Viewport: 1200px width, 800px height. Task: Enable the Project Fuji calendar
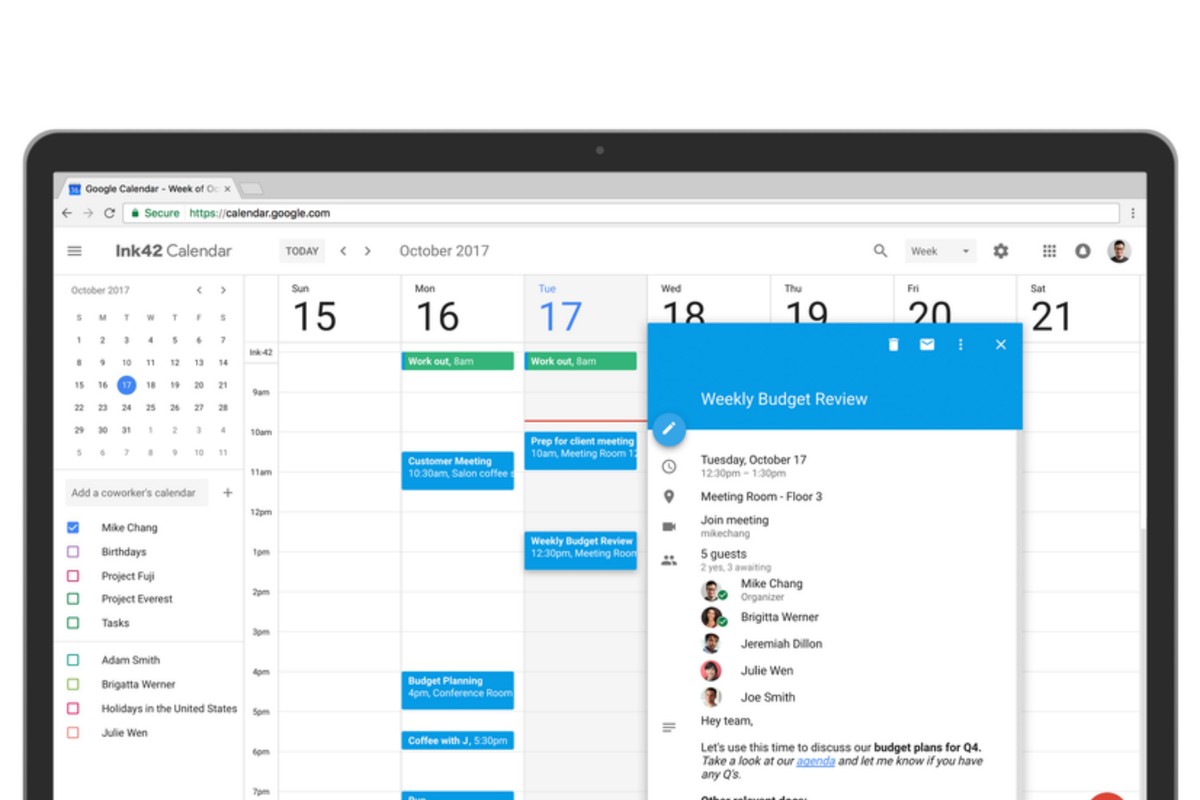point(73,576)
